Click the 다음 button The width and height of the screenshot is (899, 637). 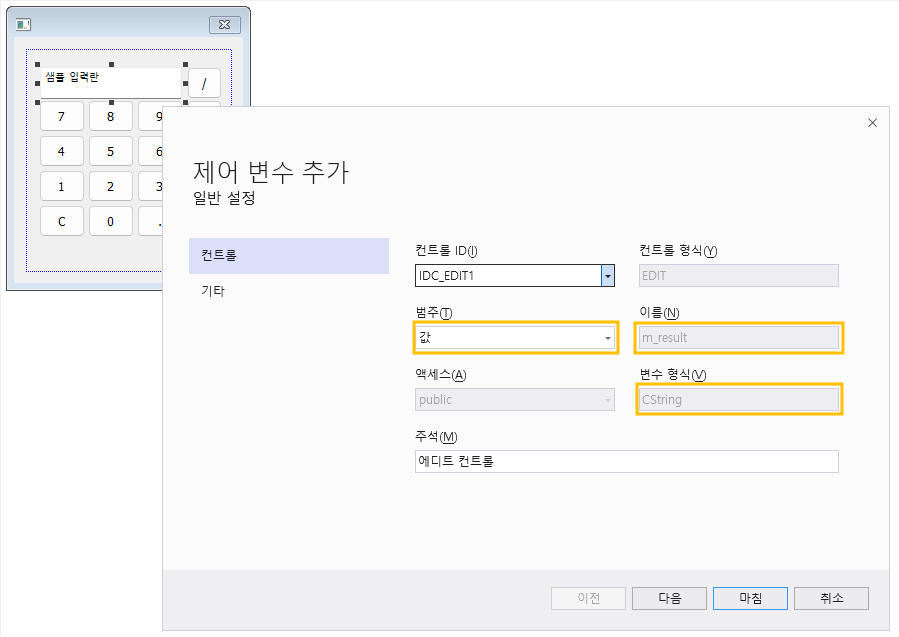pos(669,598)
